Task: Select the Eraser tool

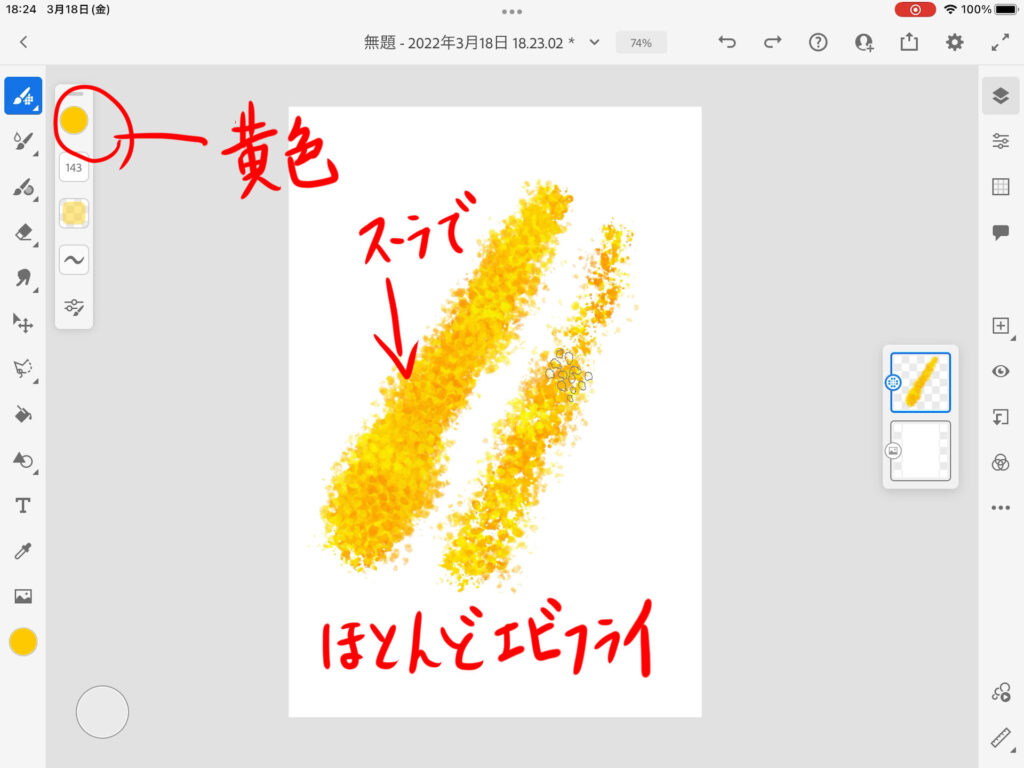Action: (x=23, y=232)
